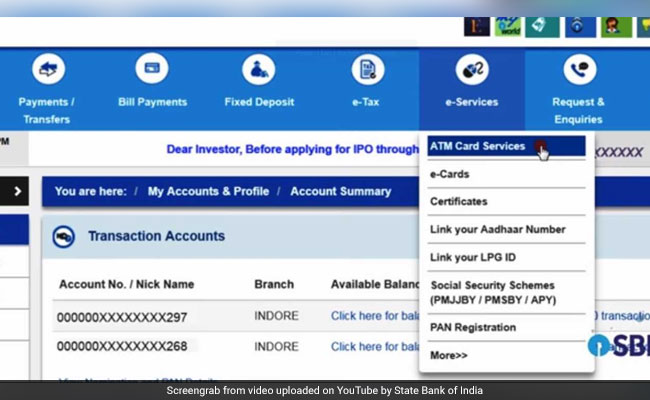Select the e-Tax globe icon
The image size is (650, 400).
click(x=367, y=68)
